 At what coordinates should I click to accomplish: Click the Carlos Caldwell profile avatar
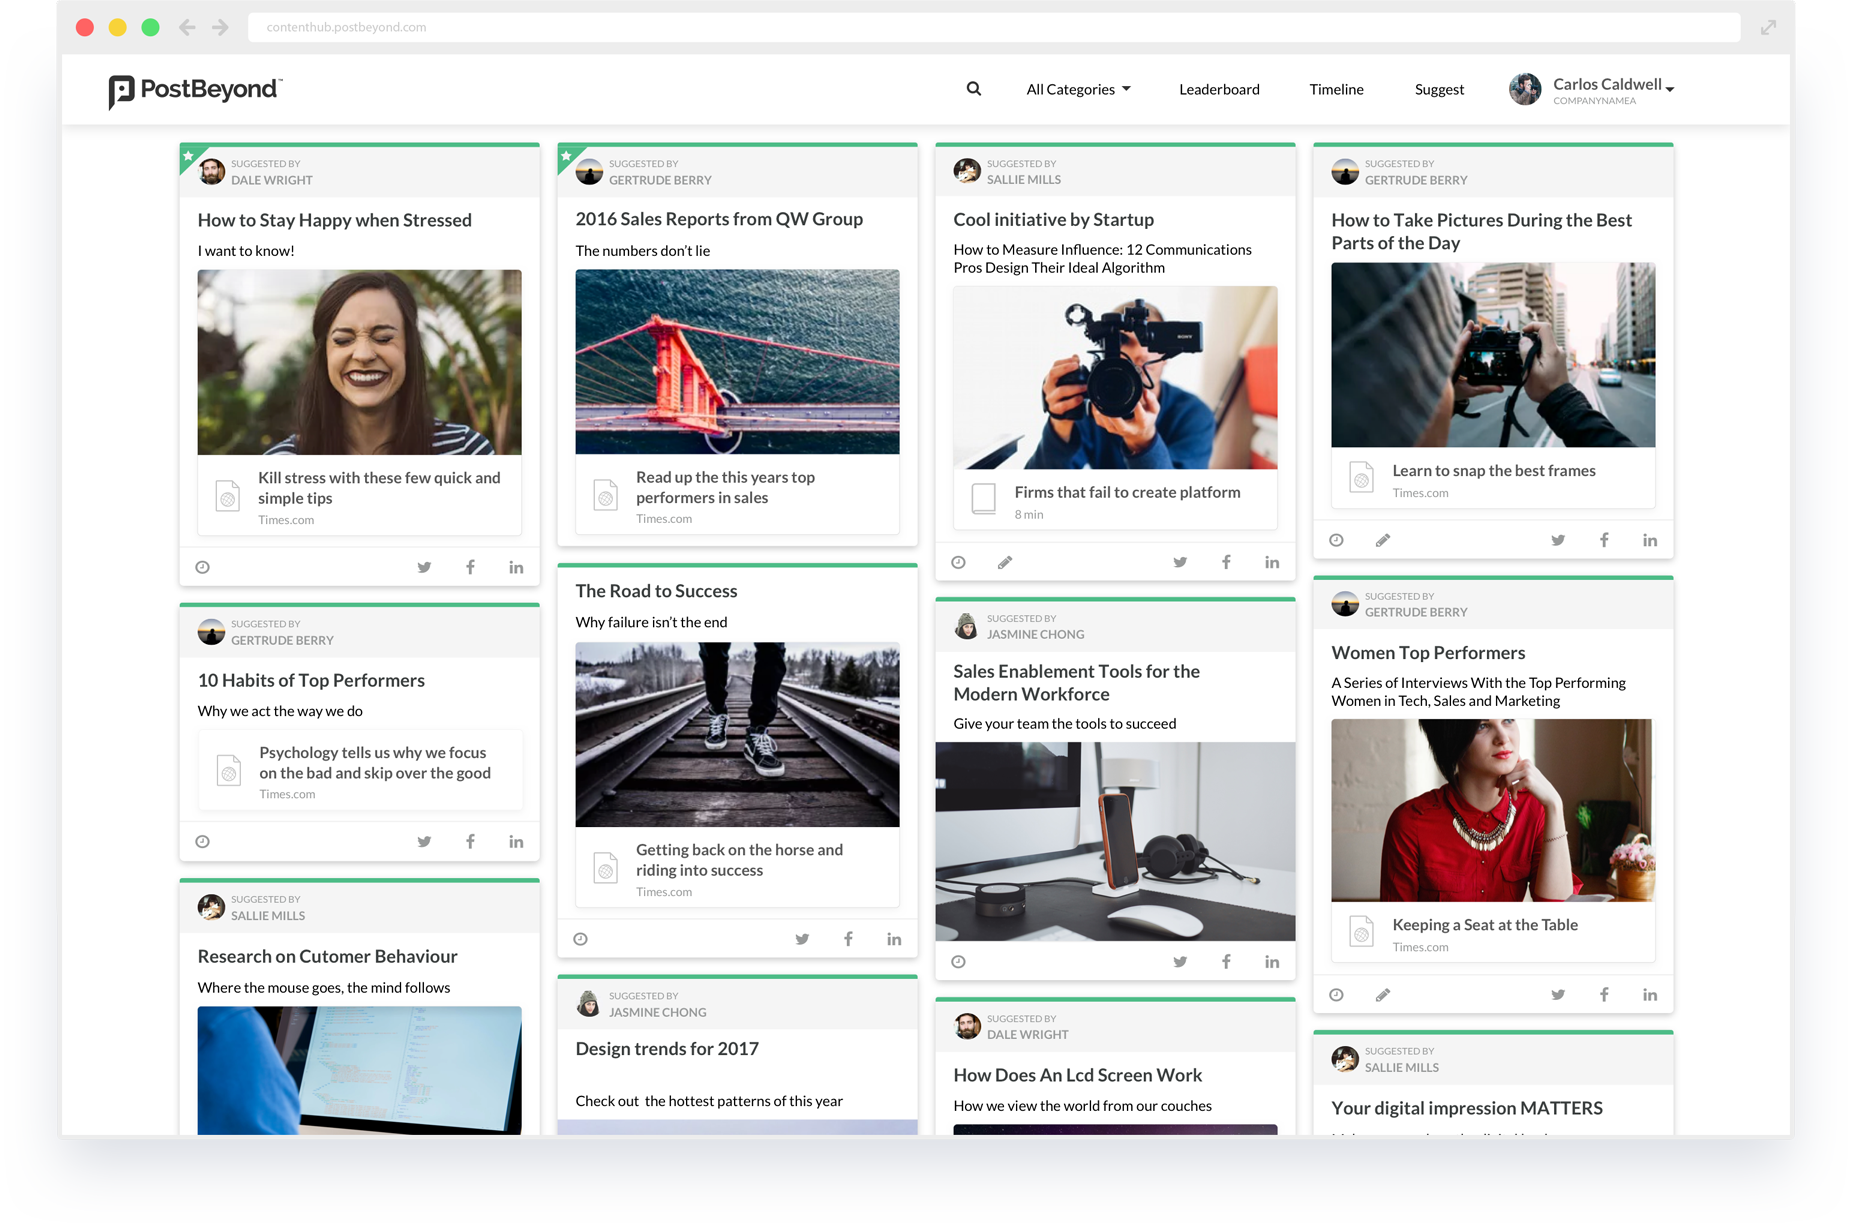pos(1525,89)
